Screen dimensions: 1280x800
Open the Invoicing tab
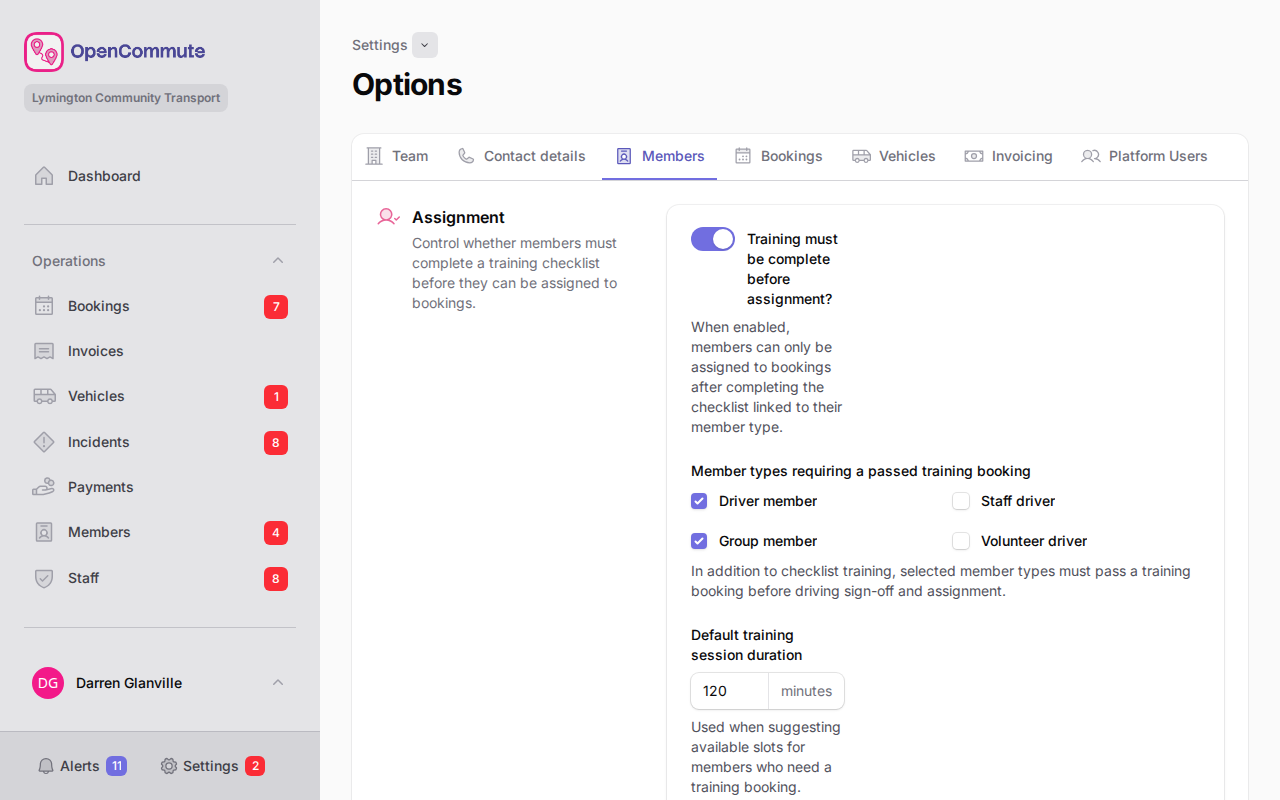1009,156
